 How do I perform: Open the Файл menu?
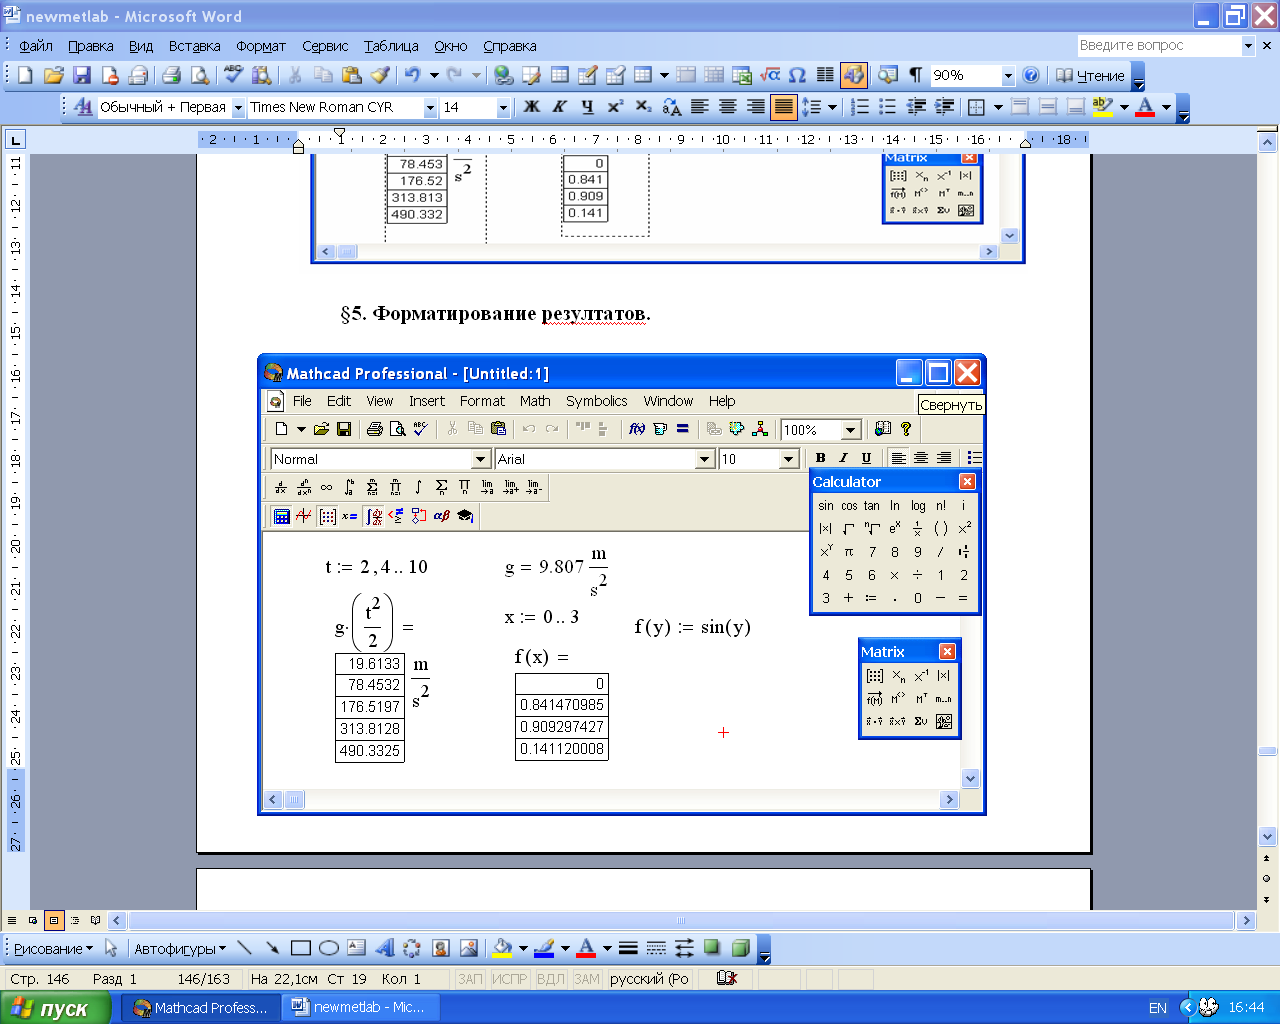[x=36, y=46]
